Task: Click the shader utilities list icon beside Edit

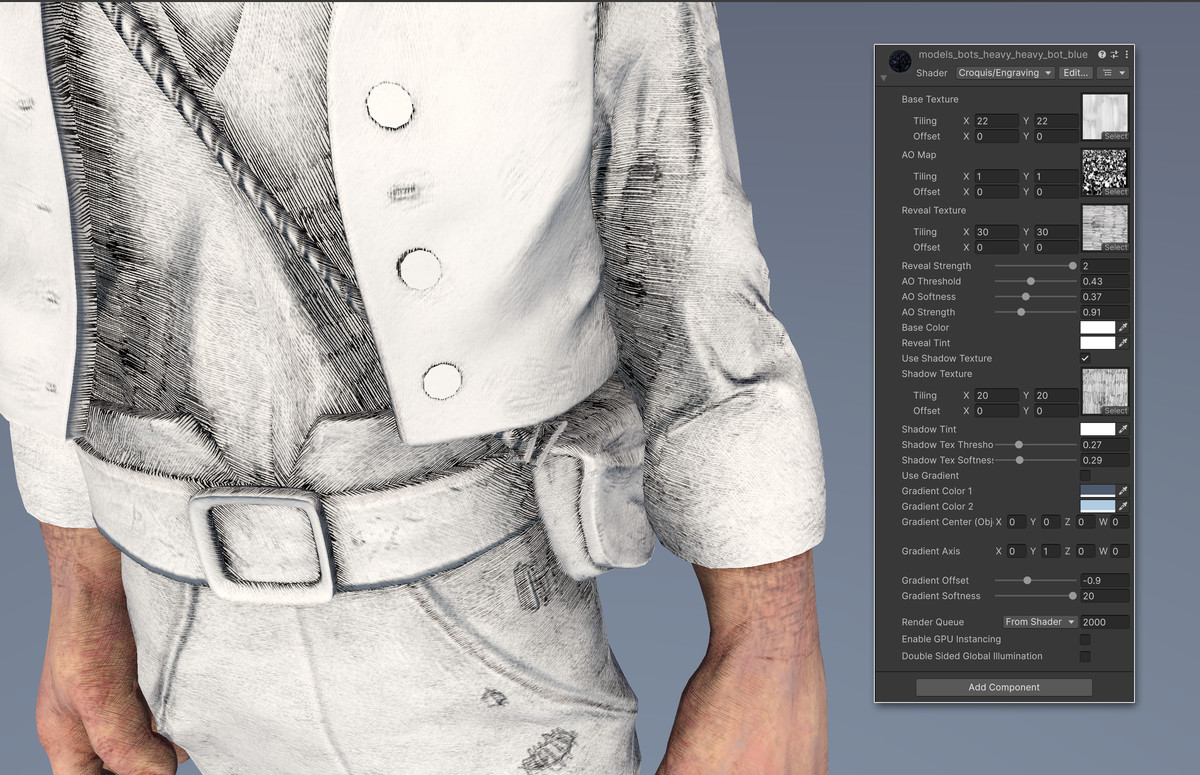Action: pyautogui.click(x=1107, y=73)
